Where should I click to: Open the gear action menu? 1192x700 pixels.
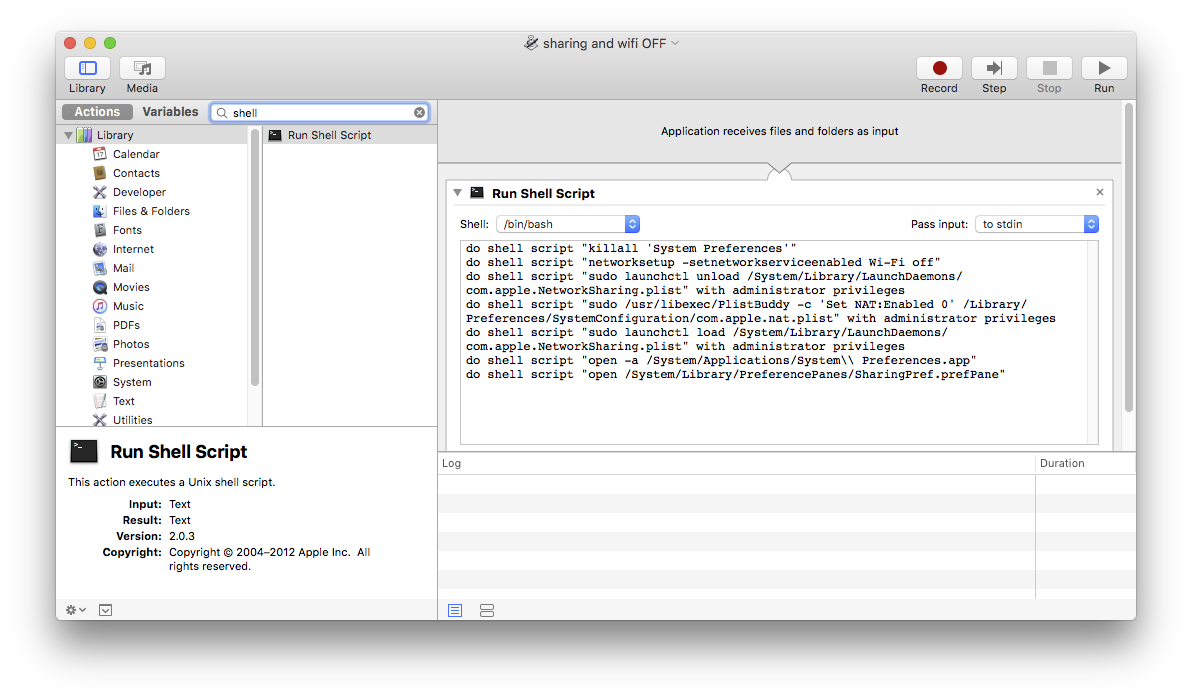[75, 610]
